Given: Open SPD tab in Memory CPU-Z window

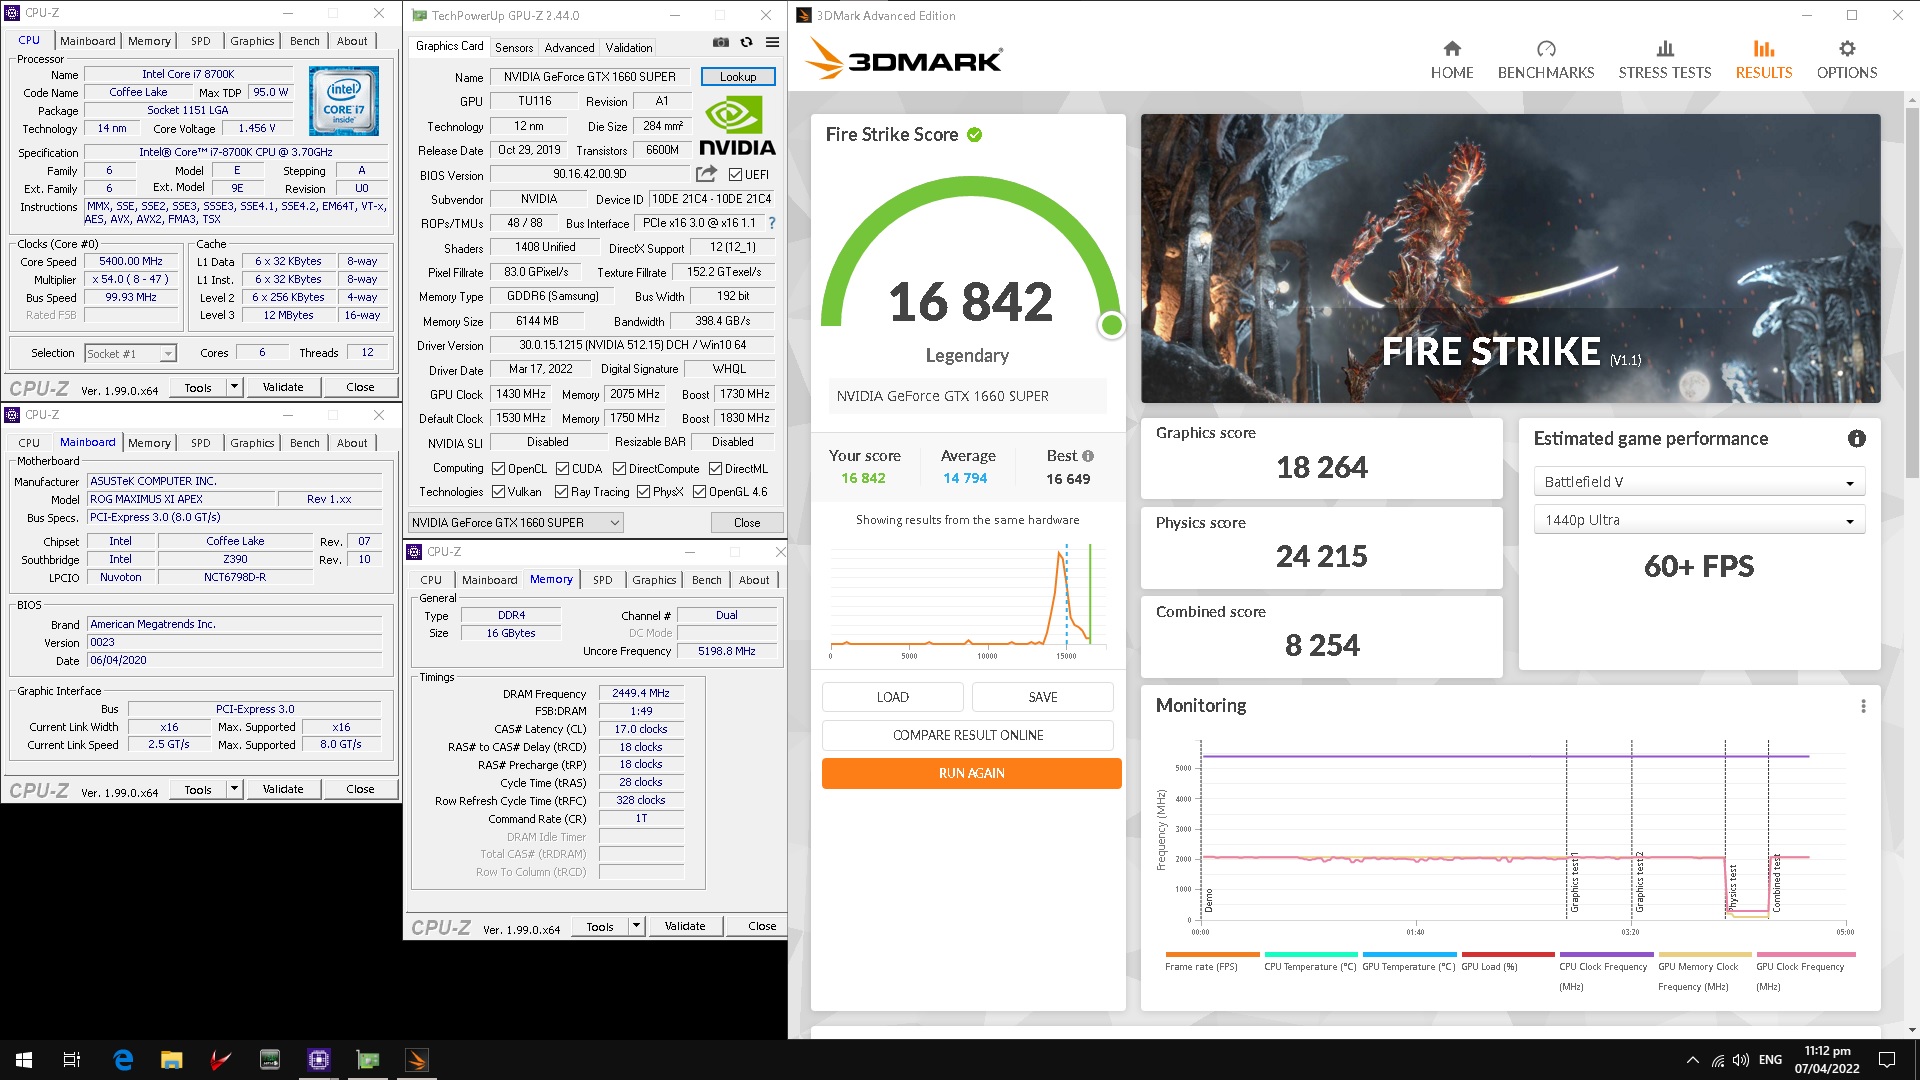Looking at the screenshot, I should click(x=602, y=580).
